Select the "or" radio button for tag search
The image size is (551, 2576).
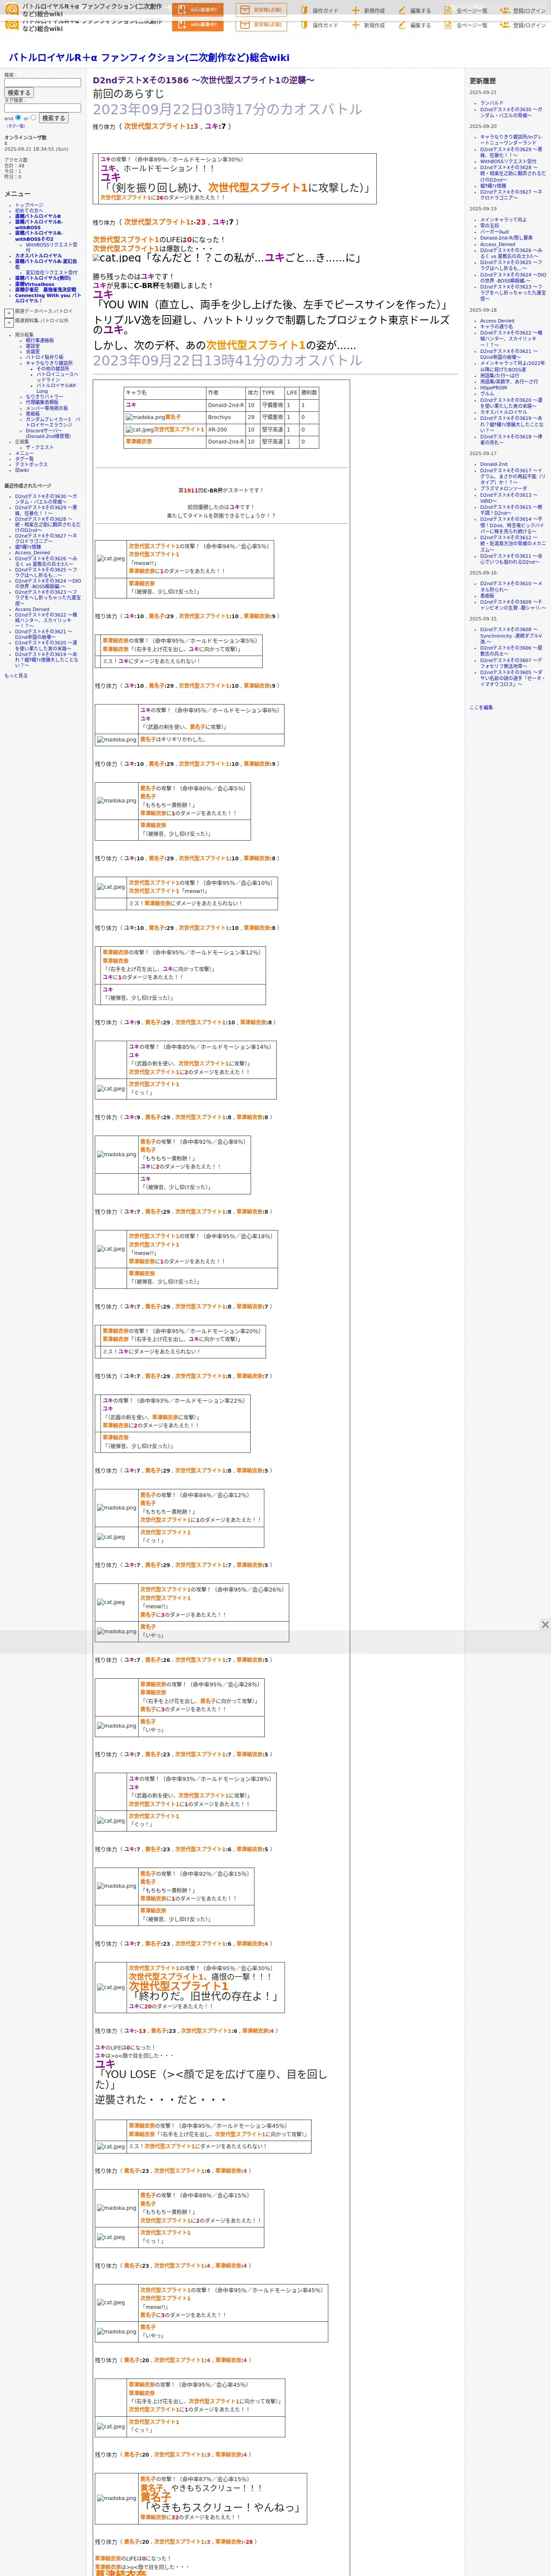pos(32,117)
